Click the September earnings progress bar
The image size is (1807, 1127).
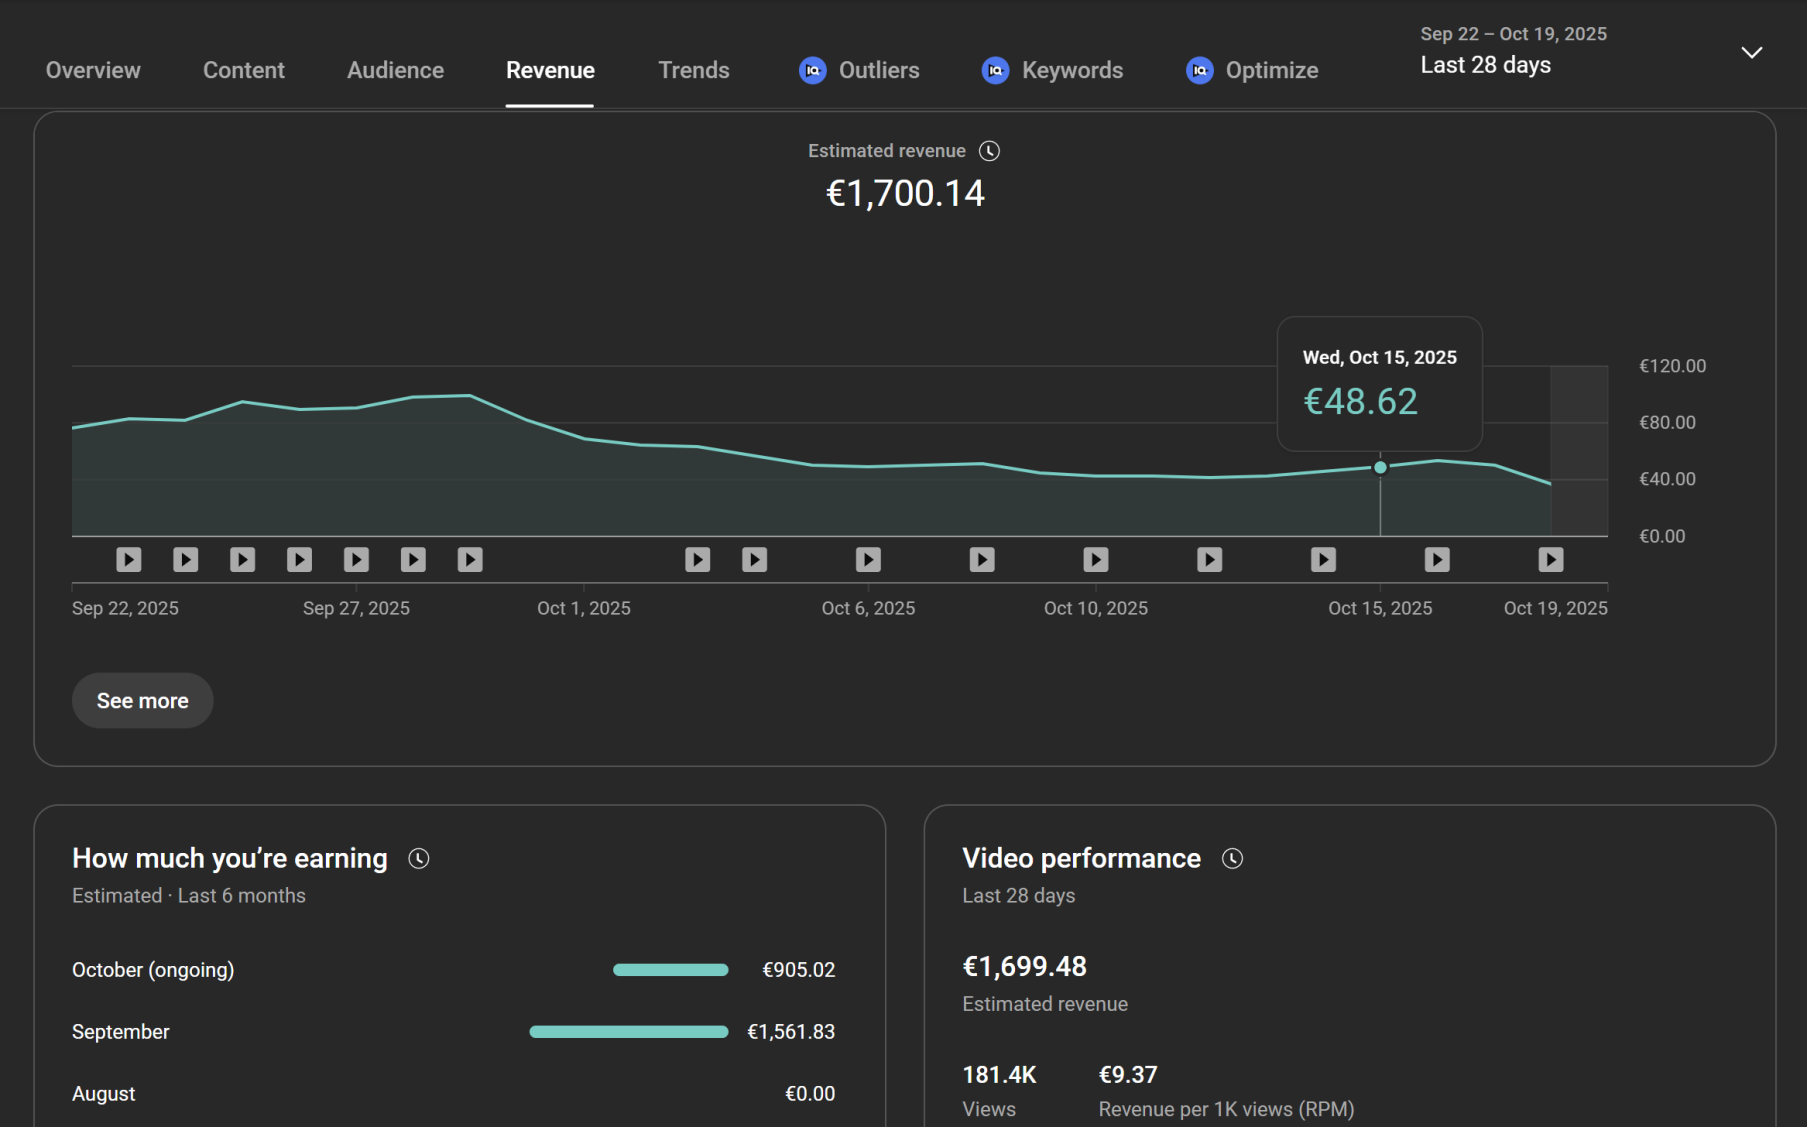point(628,1031)
